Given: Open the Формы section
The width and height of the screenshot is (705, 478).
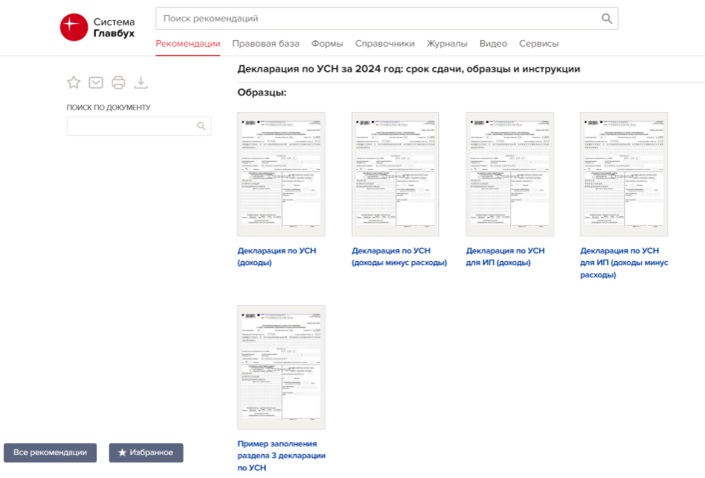Looking at the screenshot, I should 327,44.
